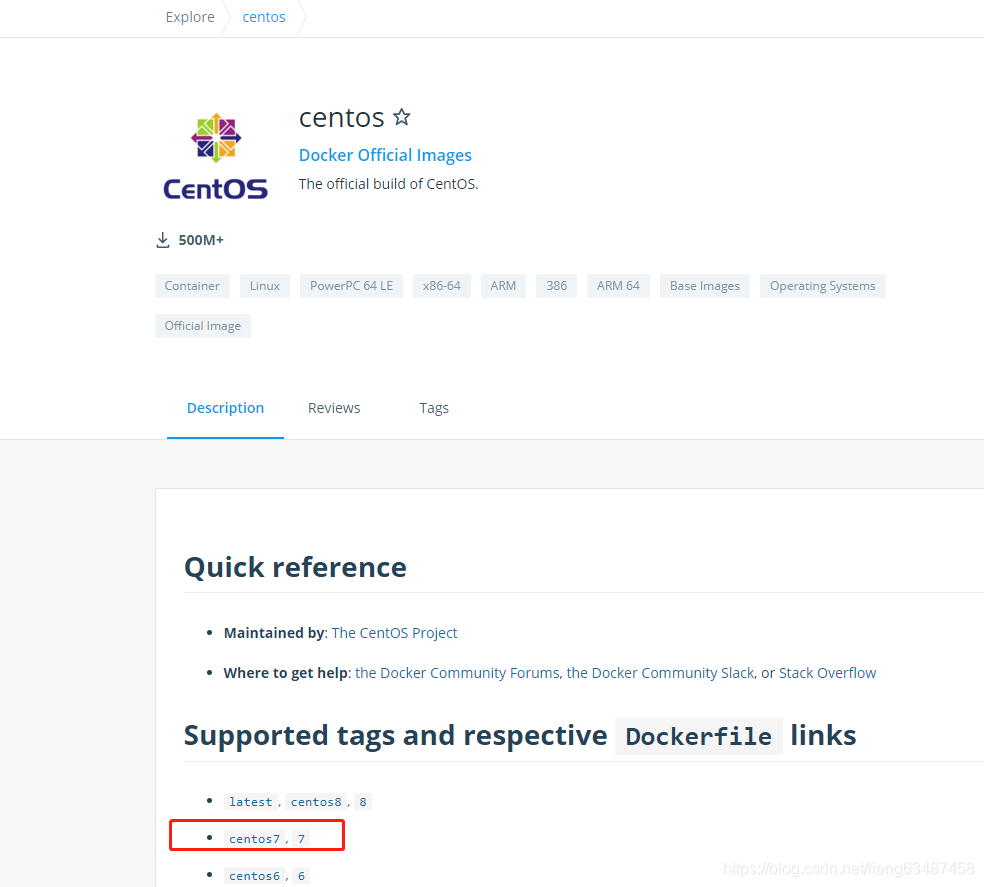The width and height of the screenshot is (984, 887).
Task: Open the Stack Overflow link
Action: click(827, 673)
